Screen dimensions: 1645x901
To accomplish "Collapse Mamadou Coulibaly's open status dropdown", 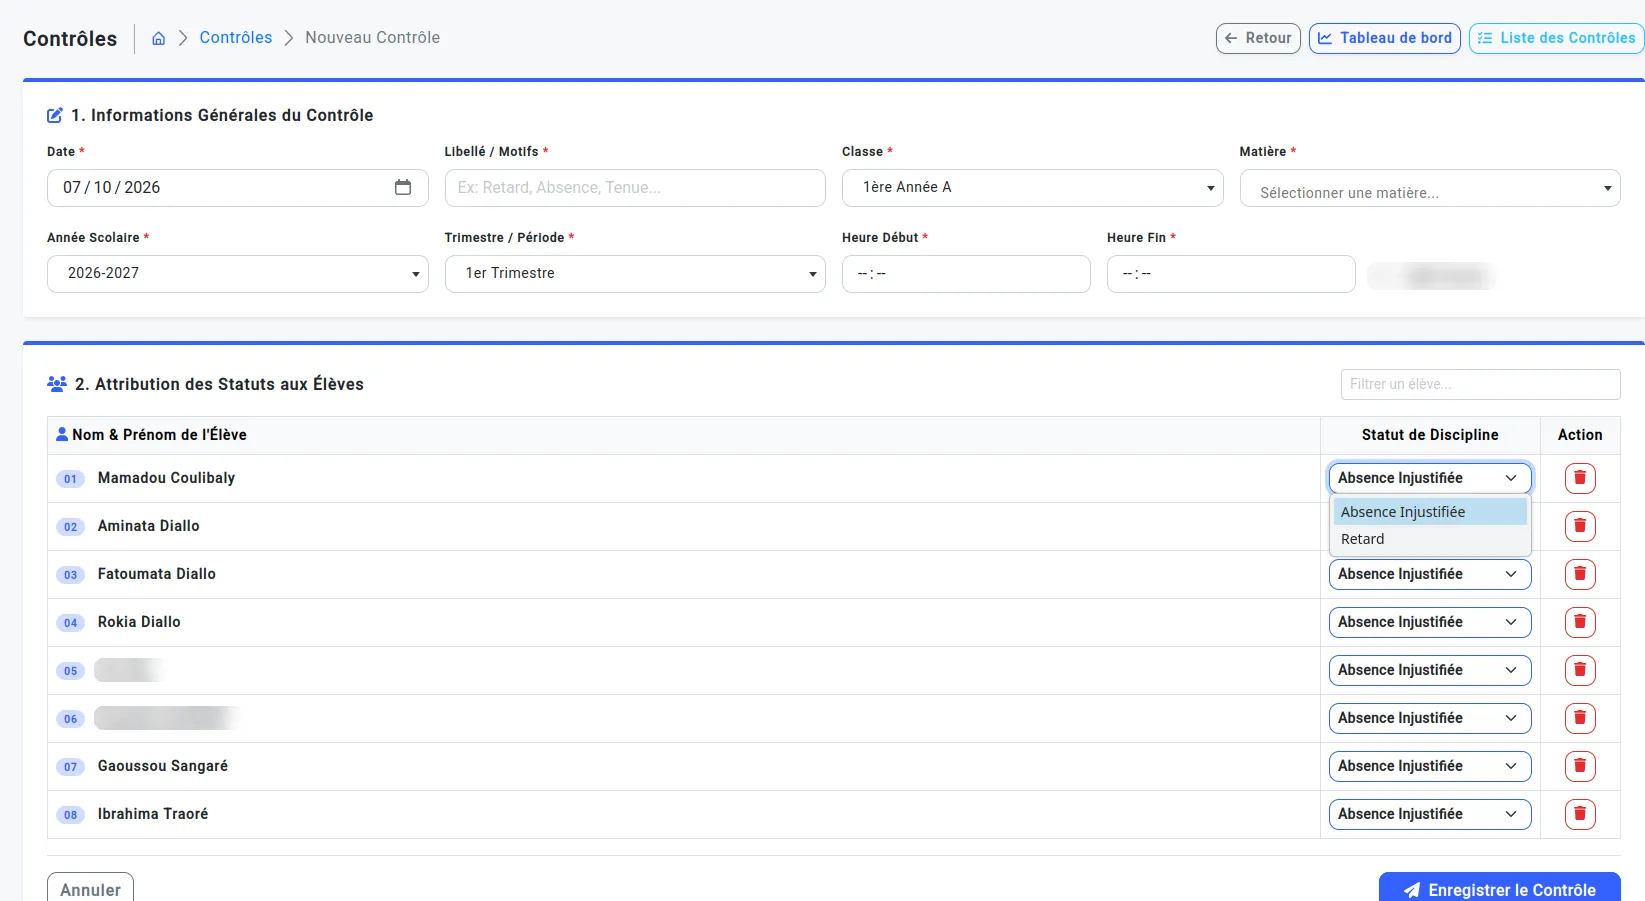I will (1430, 478).
